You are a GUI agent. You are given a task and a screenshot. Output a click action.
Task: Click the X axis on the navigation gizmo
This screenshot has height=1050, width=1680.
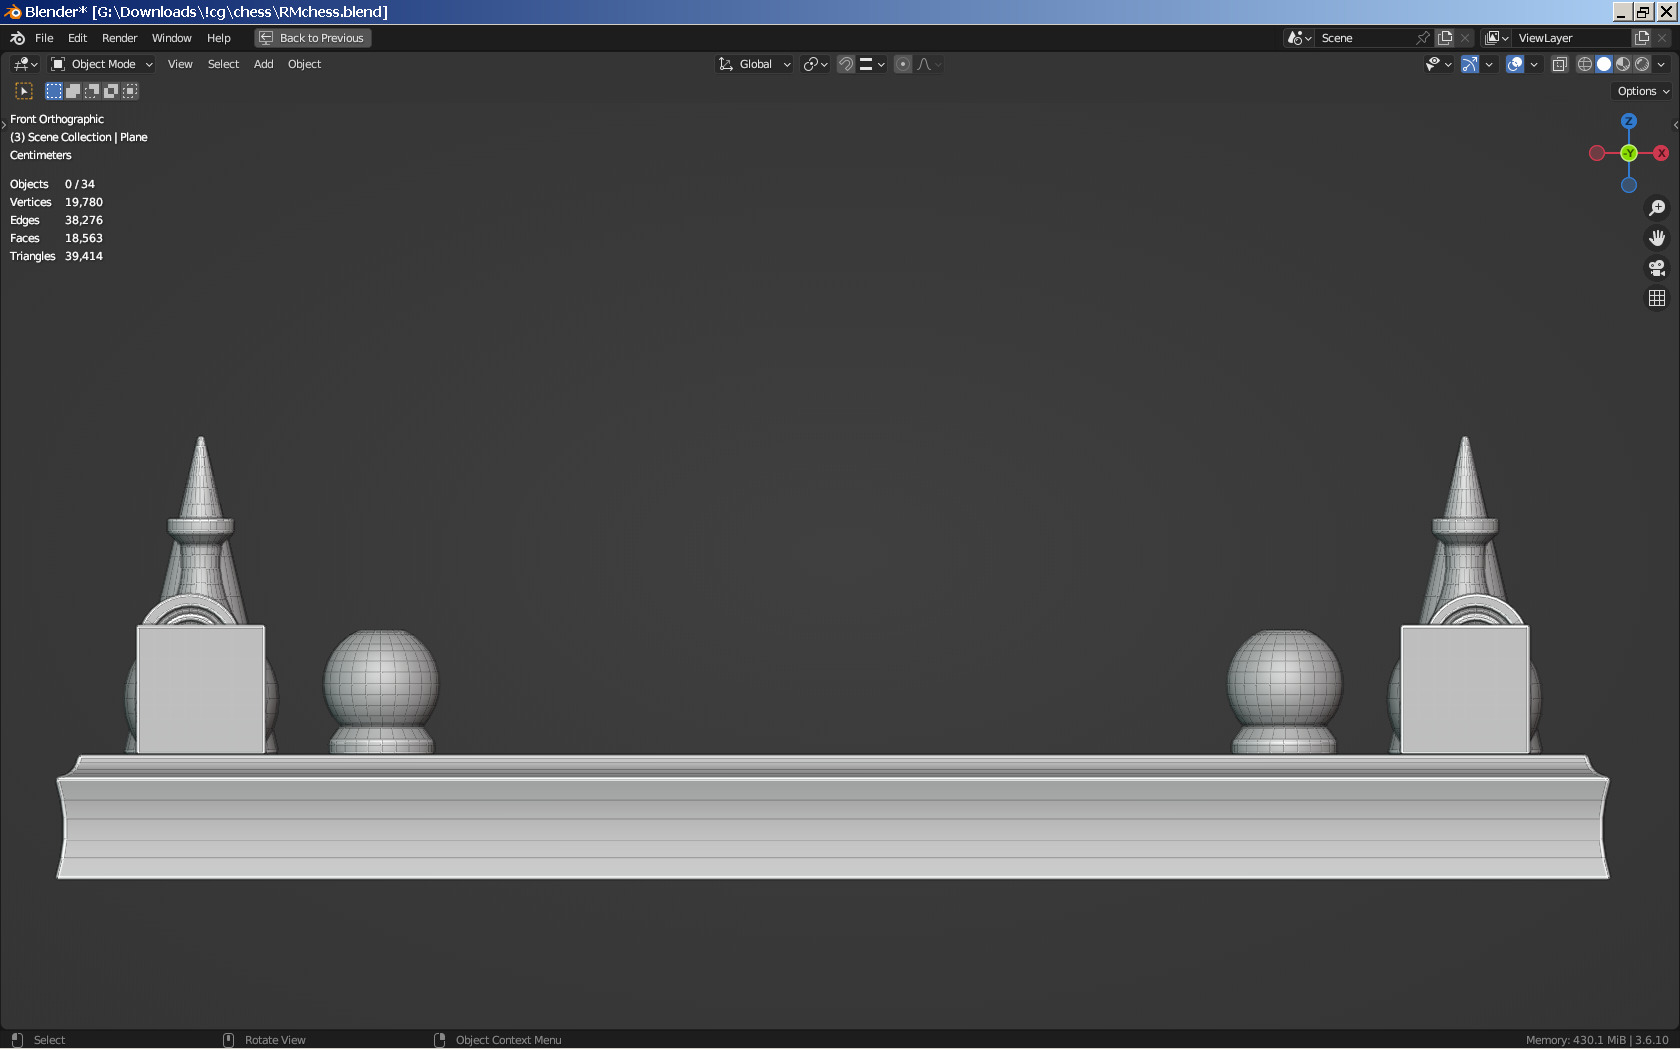[x=1661, y=153]
